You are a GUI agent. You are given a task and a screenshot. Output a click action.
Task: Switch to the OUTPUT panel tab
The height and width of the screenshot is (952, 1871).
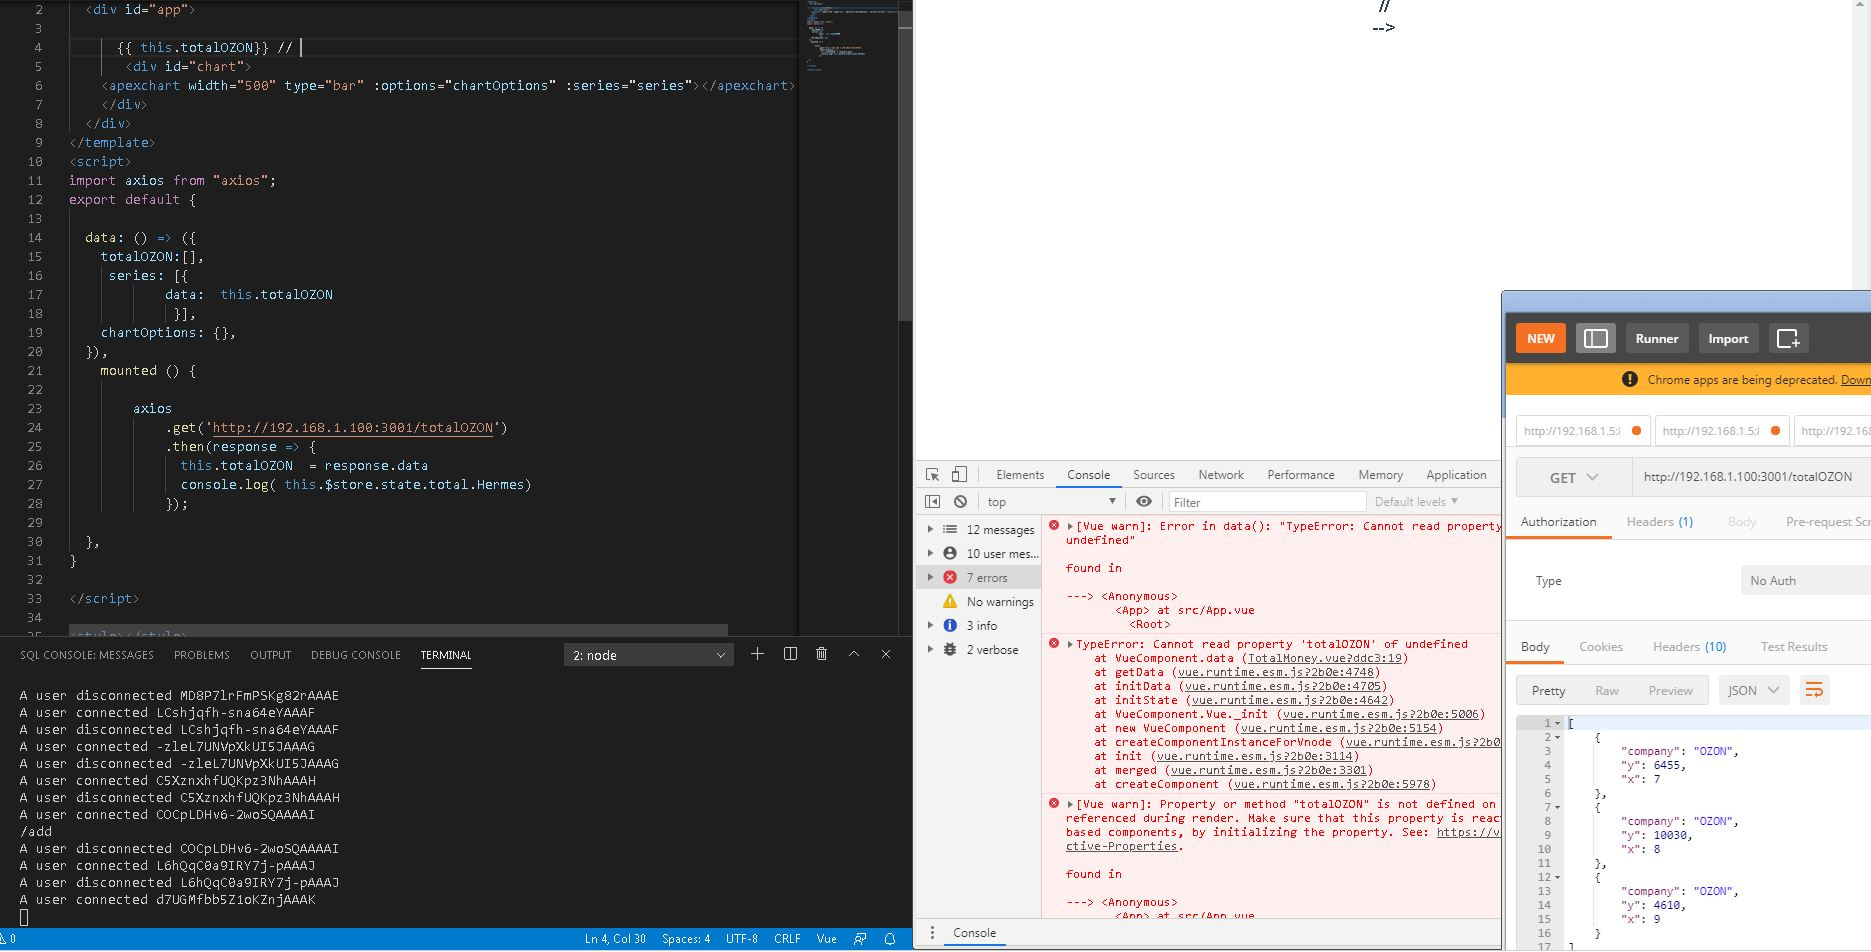(271, 655)
